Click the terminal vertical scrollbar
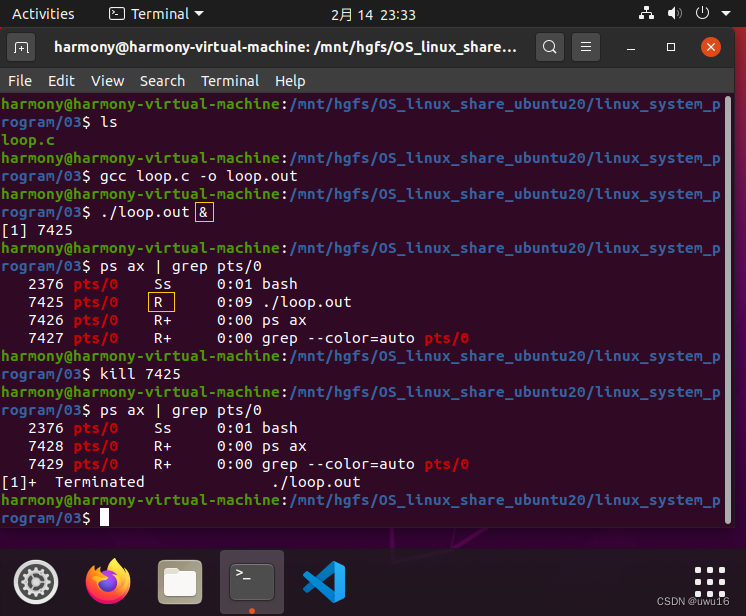746x616 pixels. click(x=728, y=310)
